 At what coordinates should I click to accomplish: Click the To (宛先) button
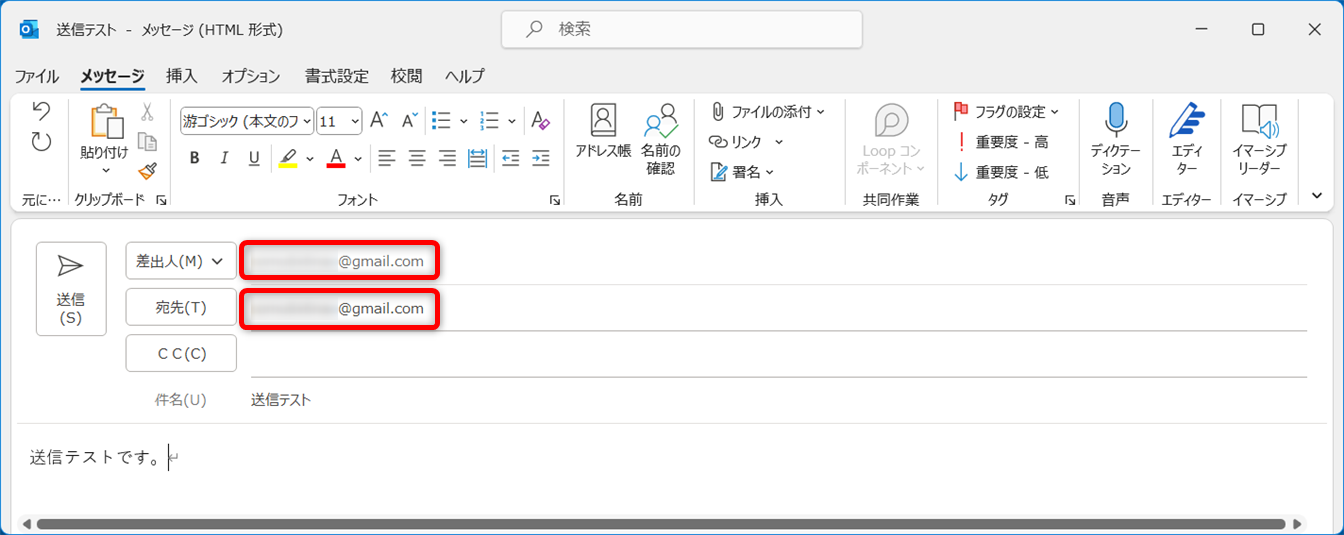[x=181, y=307]
